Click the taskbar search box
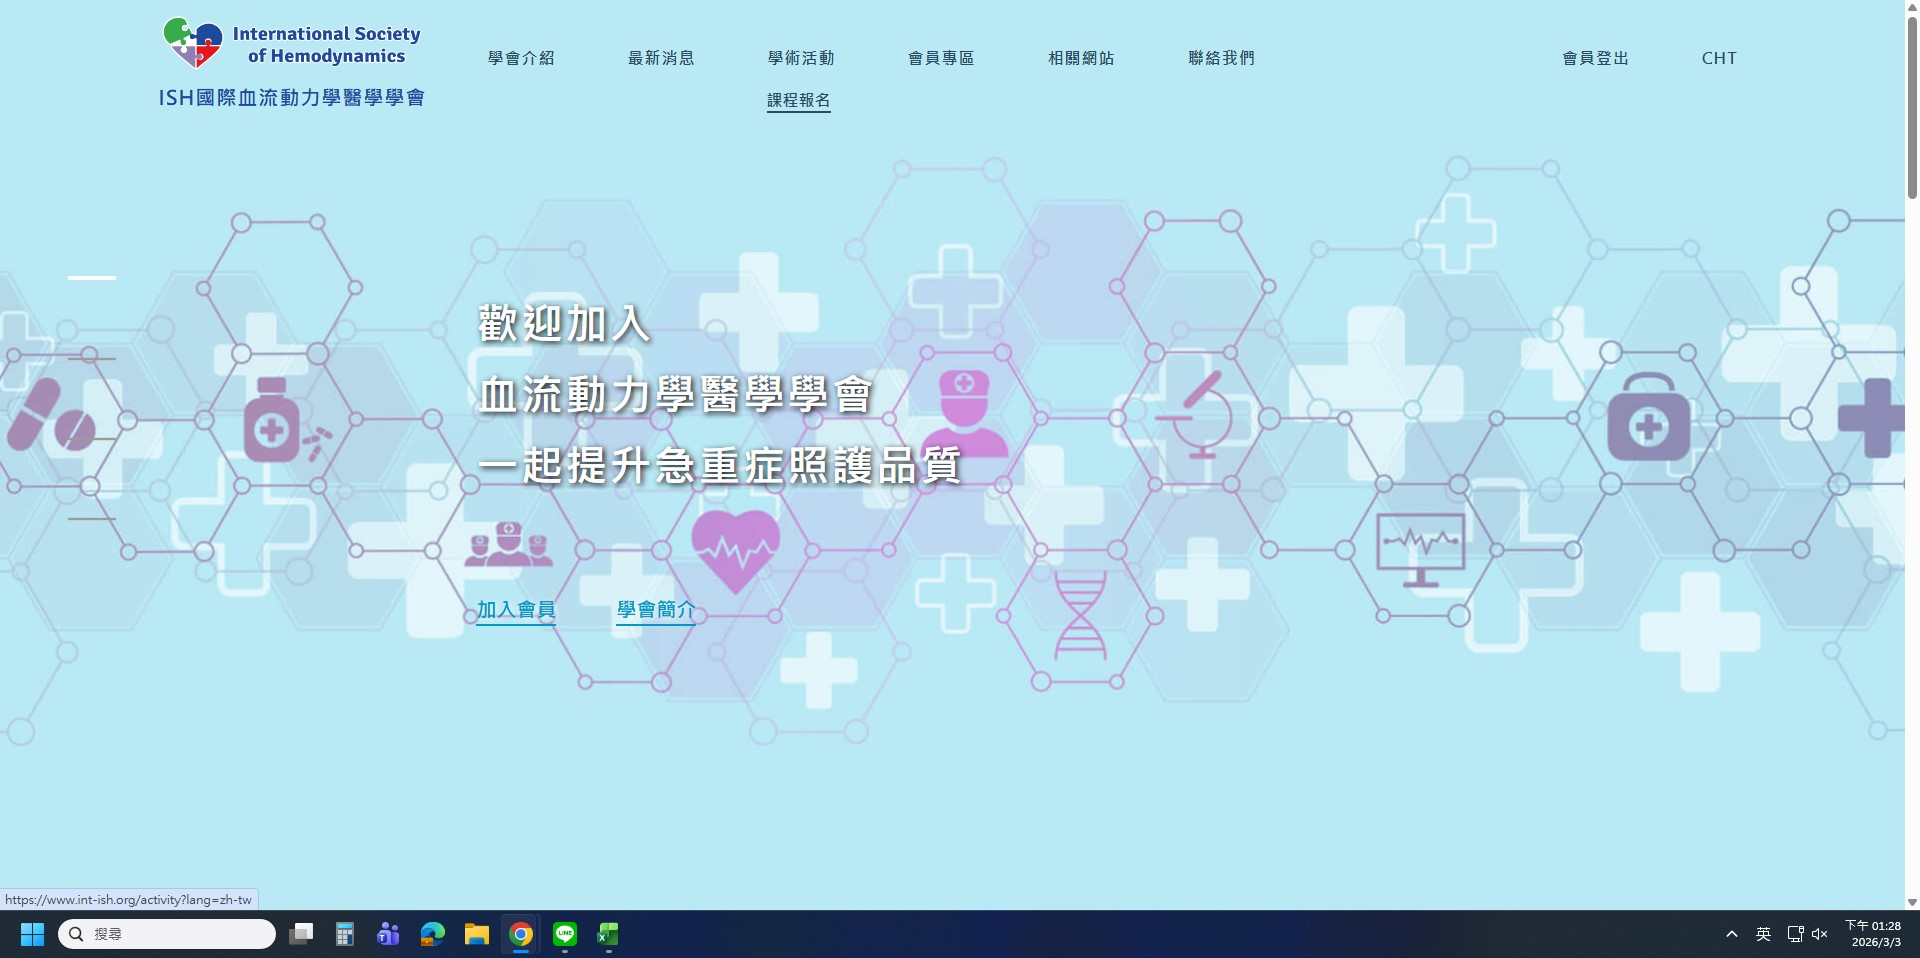This screenshot has height=958, width=1920. coord(168,934)
